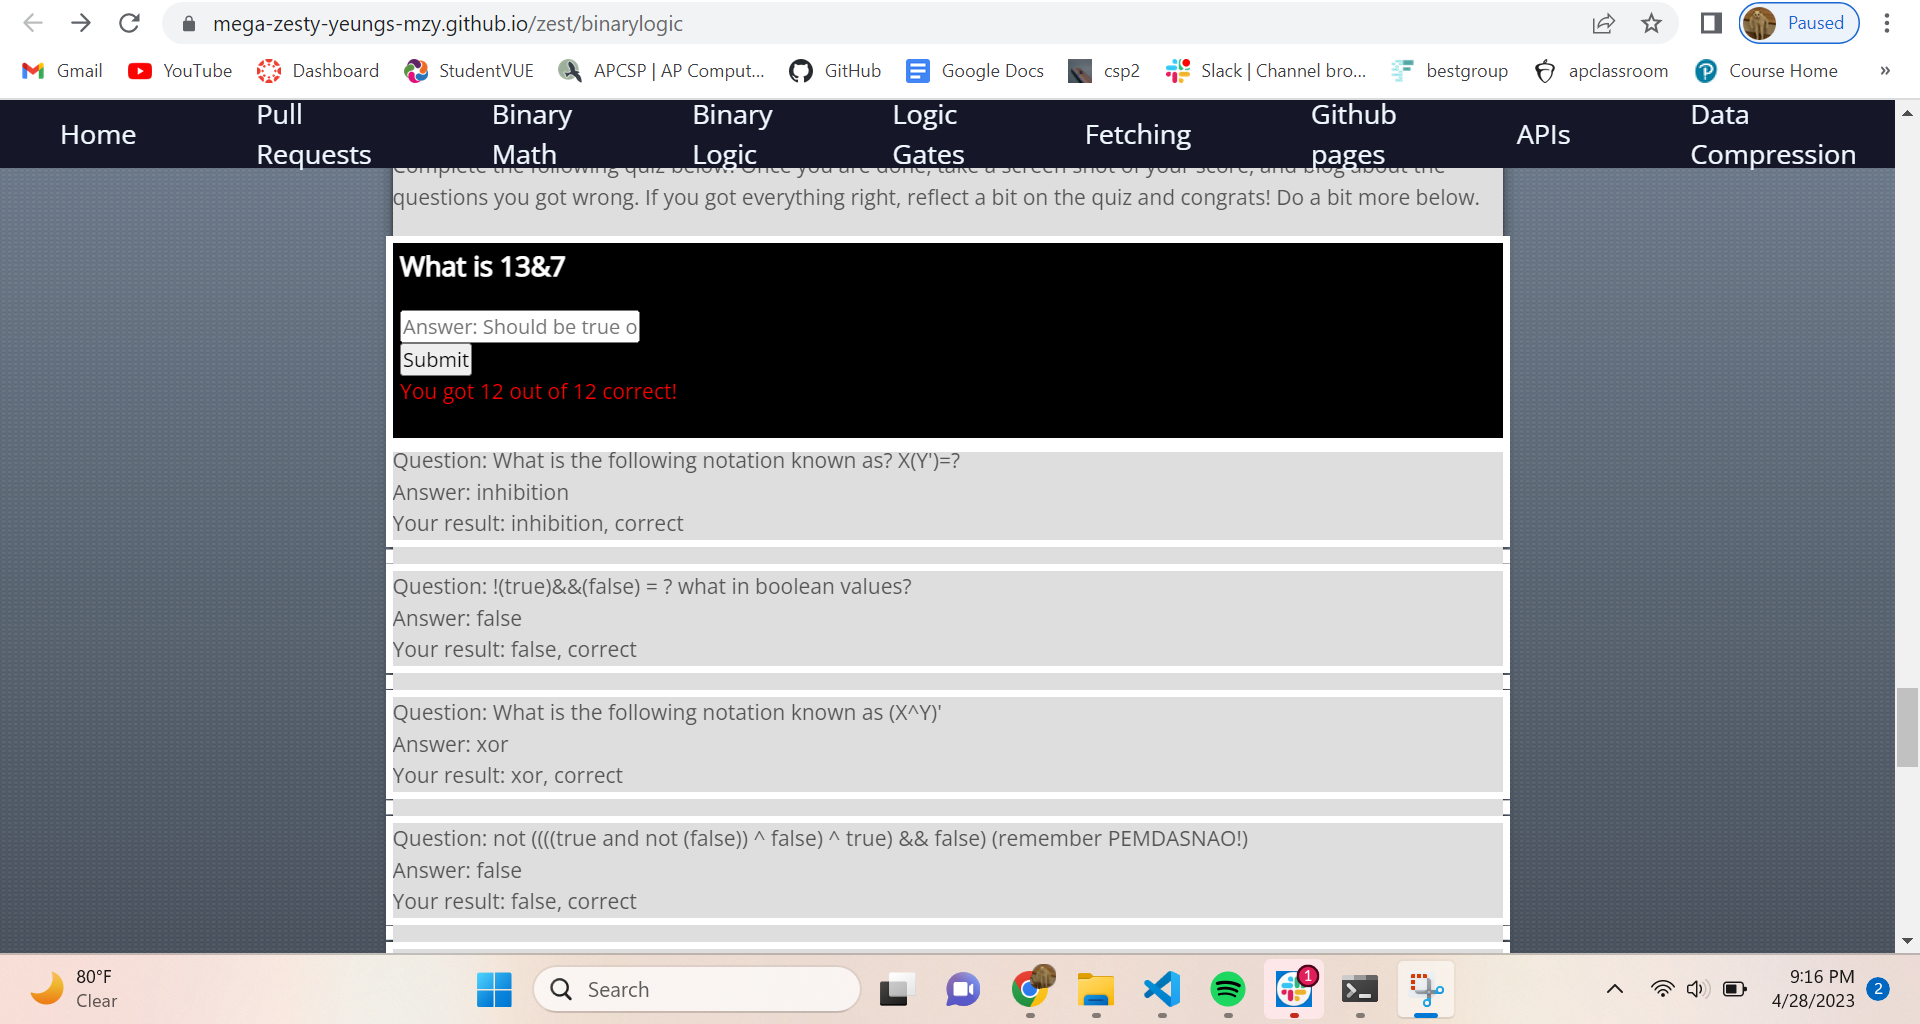
Task: Click 'Your result: xor, correct' text
Action: pos(507,776)
